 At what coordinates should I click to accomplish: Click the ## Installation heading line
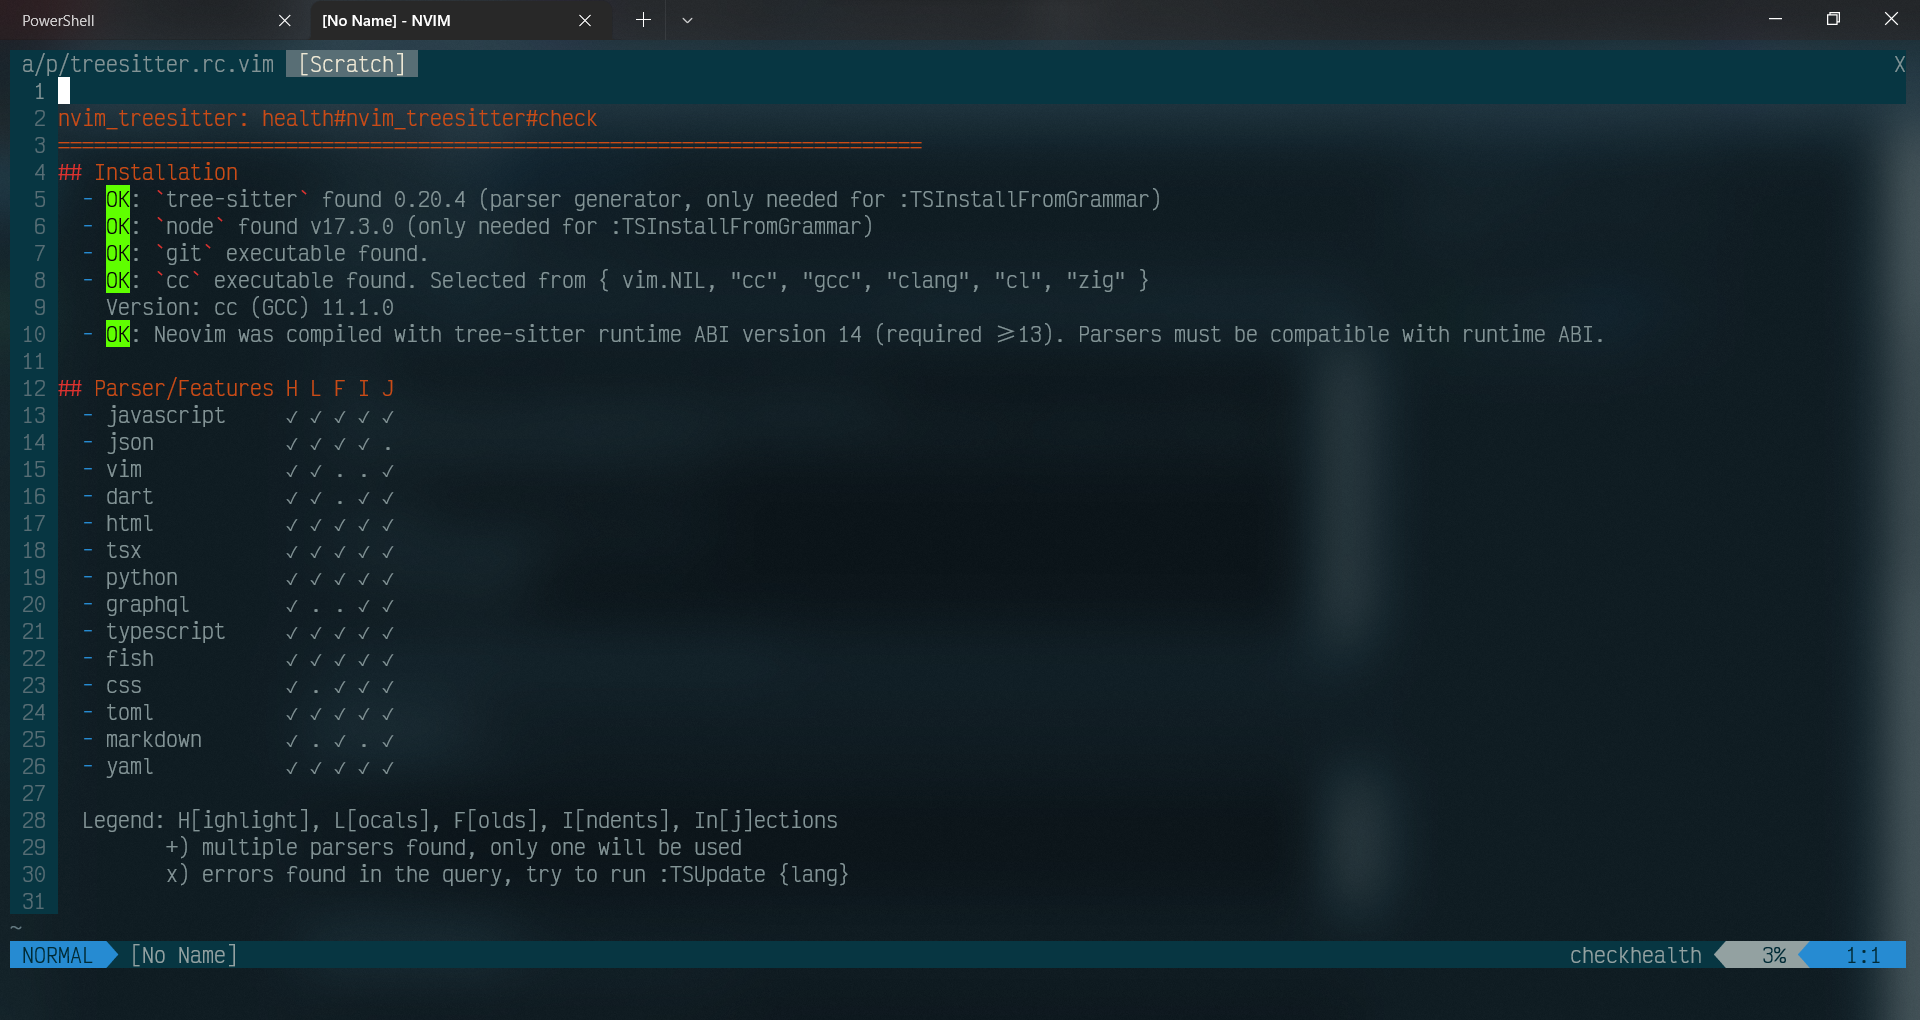click(148, 172)
